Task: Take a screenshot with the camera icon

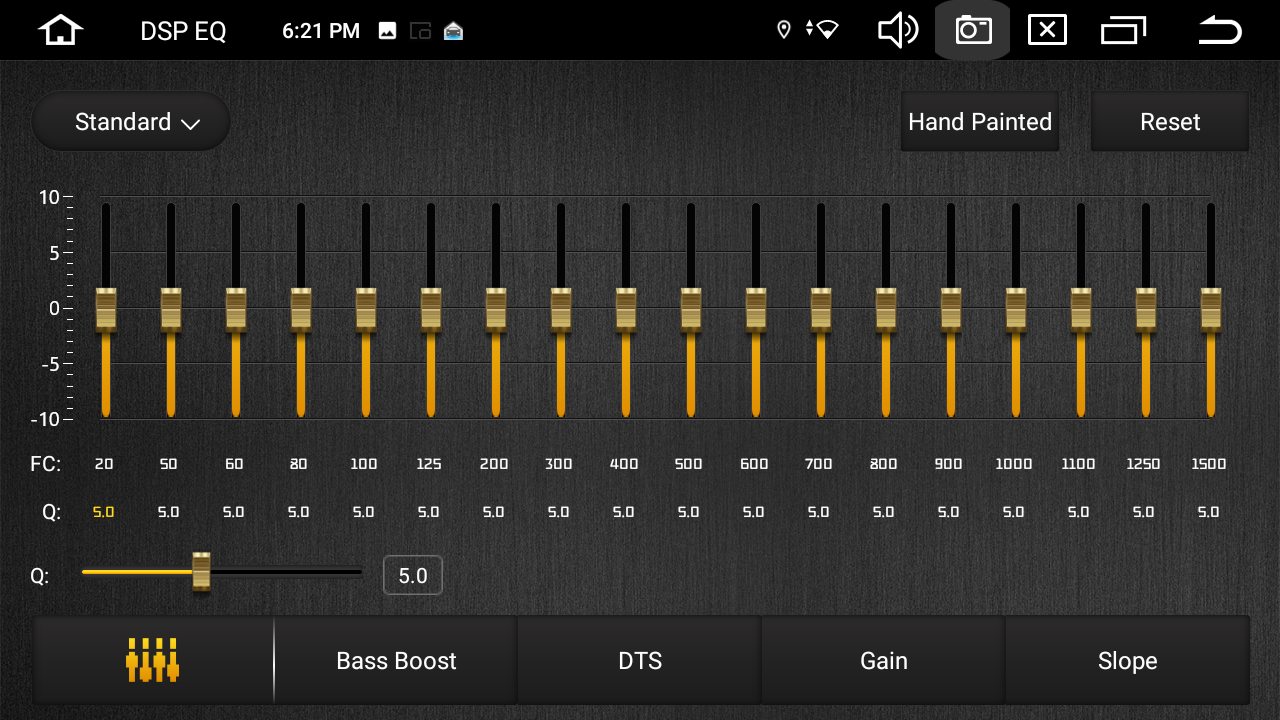Action: 972,31
